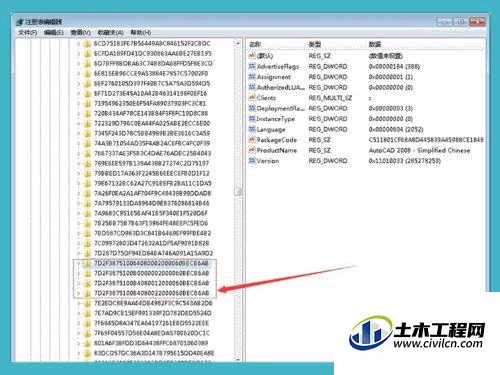Image resolution: width=500 pixels, height=375 pixels.
Task: Sort values by the 名称 column header
Action: tap(255, 44)
